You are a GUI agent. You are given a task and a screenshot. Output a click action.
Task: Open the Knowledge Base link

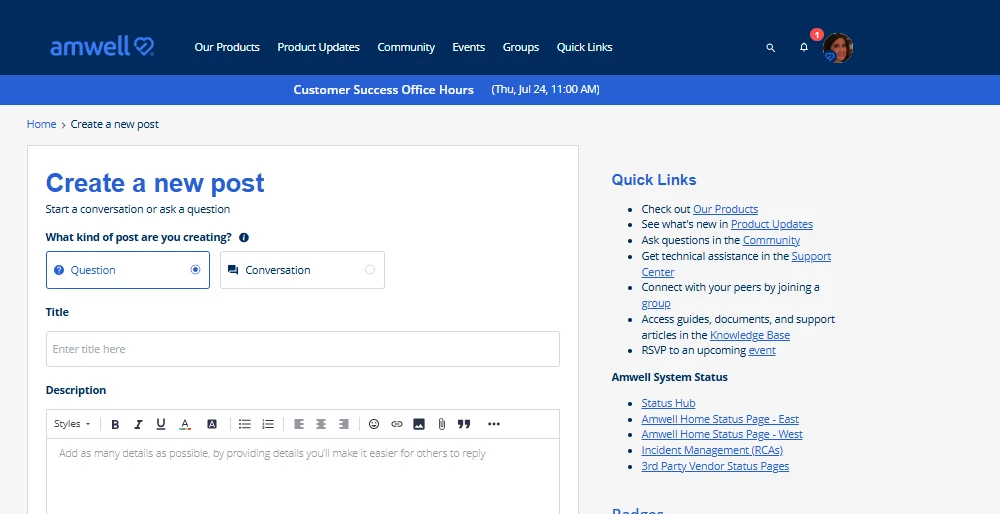750,335
